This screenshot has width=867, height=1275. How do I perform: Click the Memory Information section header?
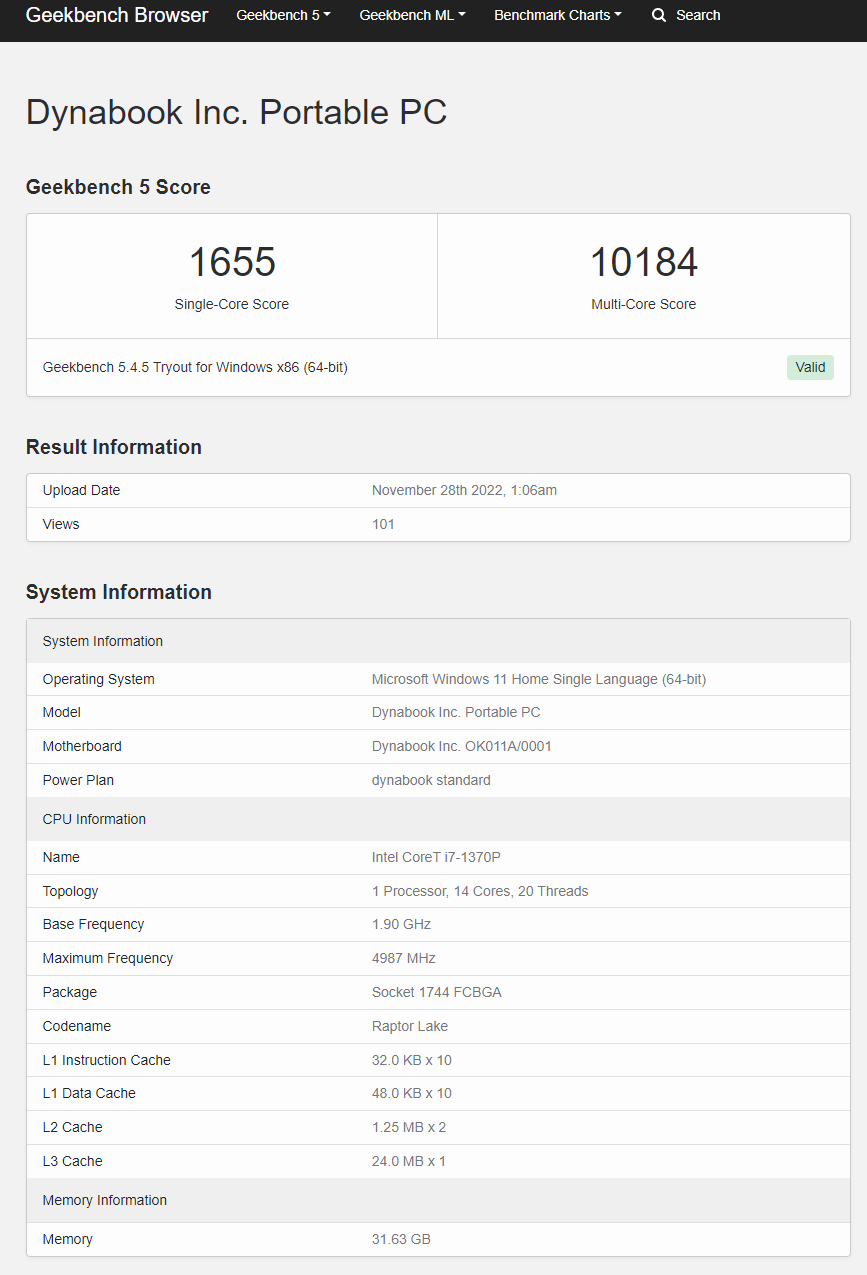pyautogui.click(x=104, y=1200)
